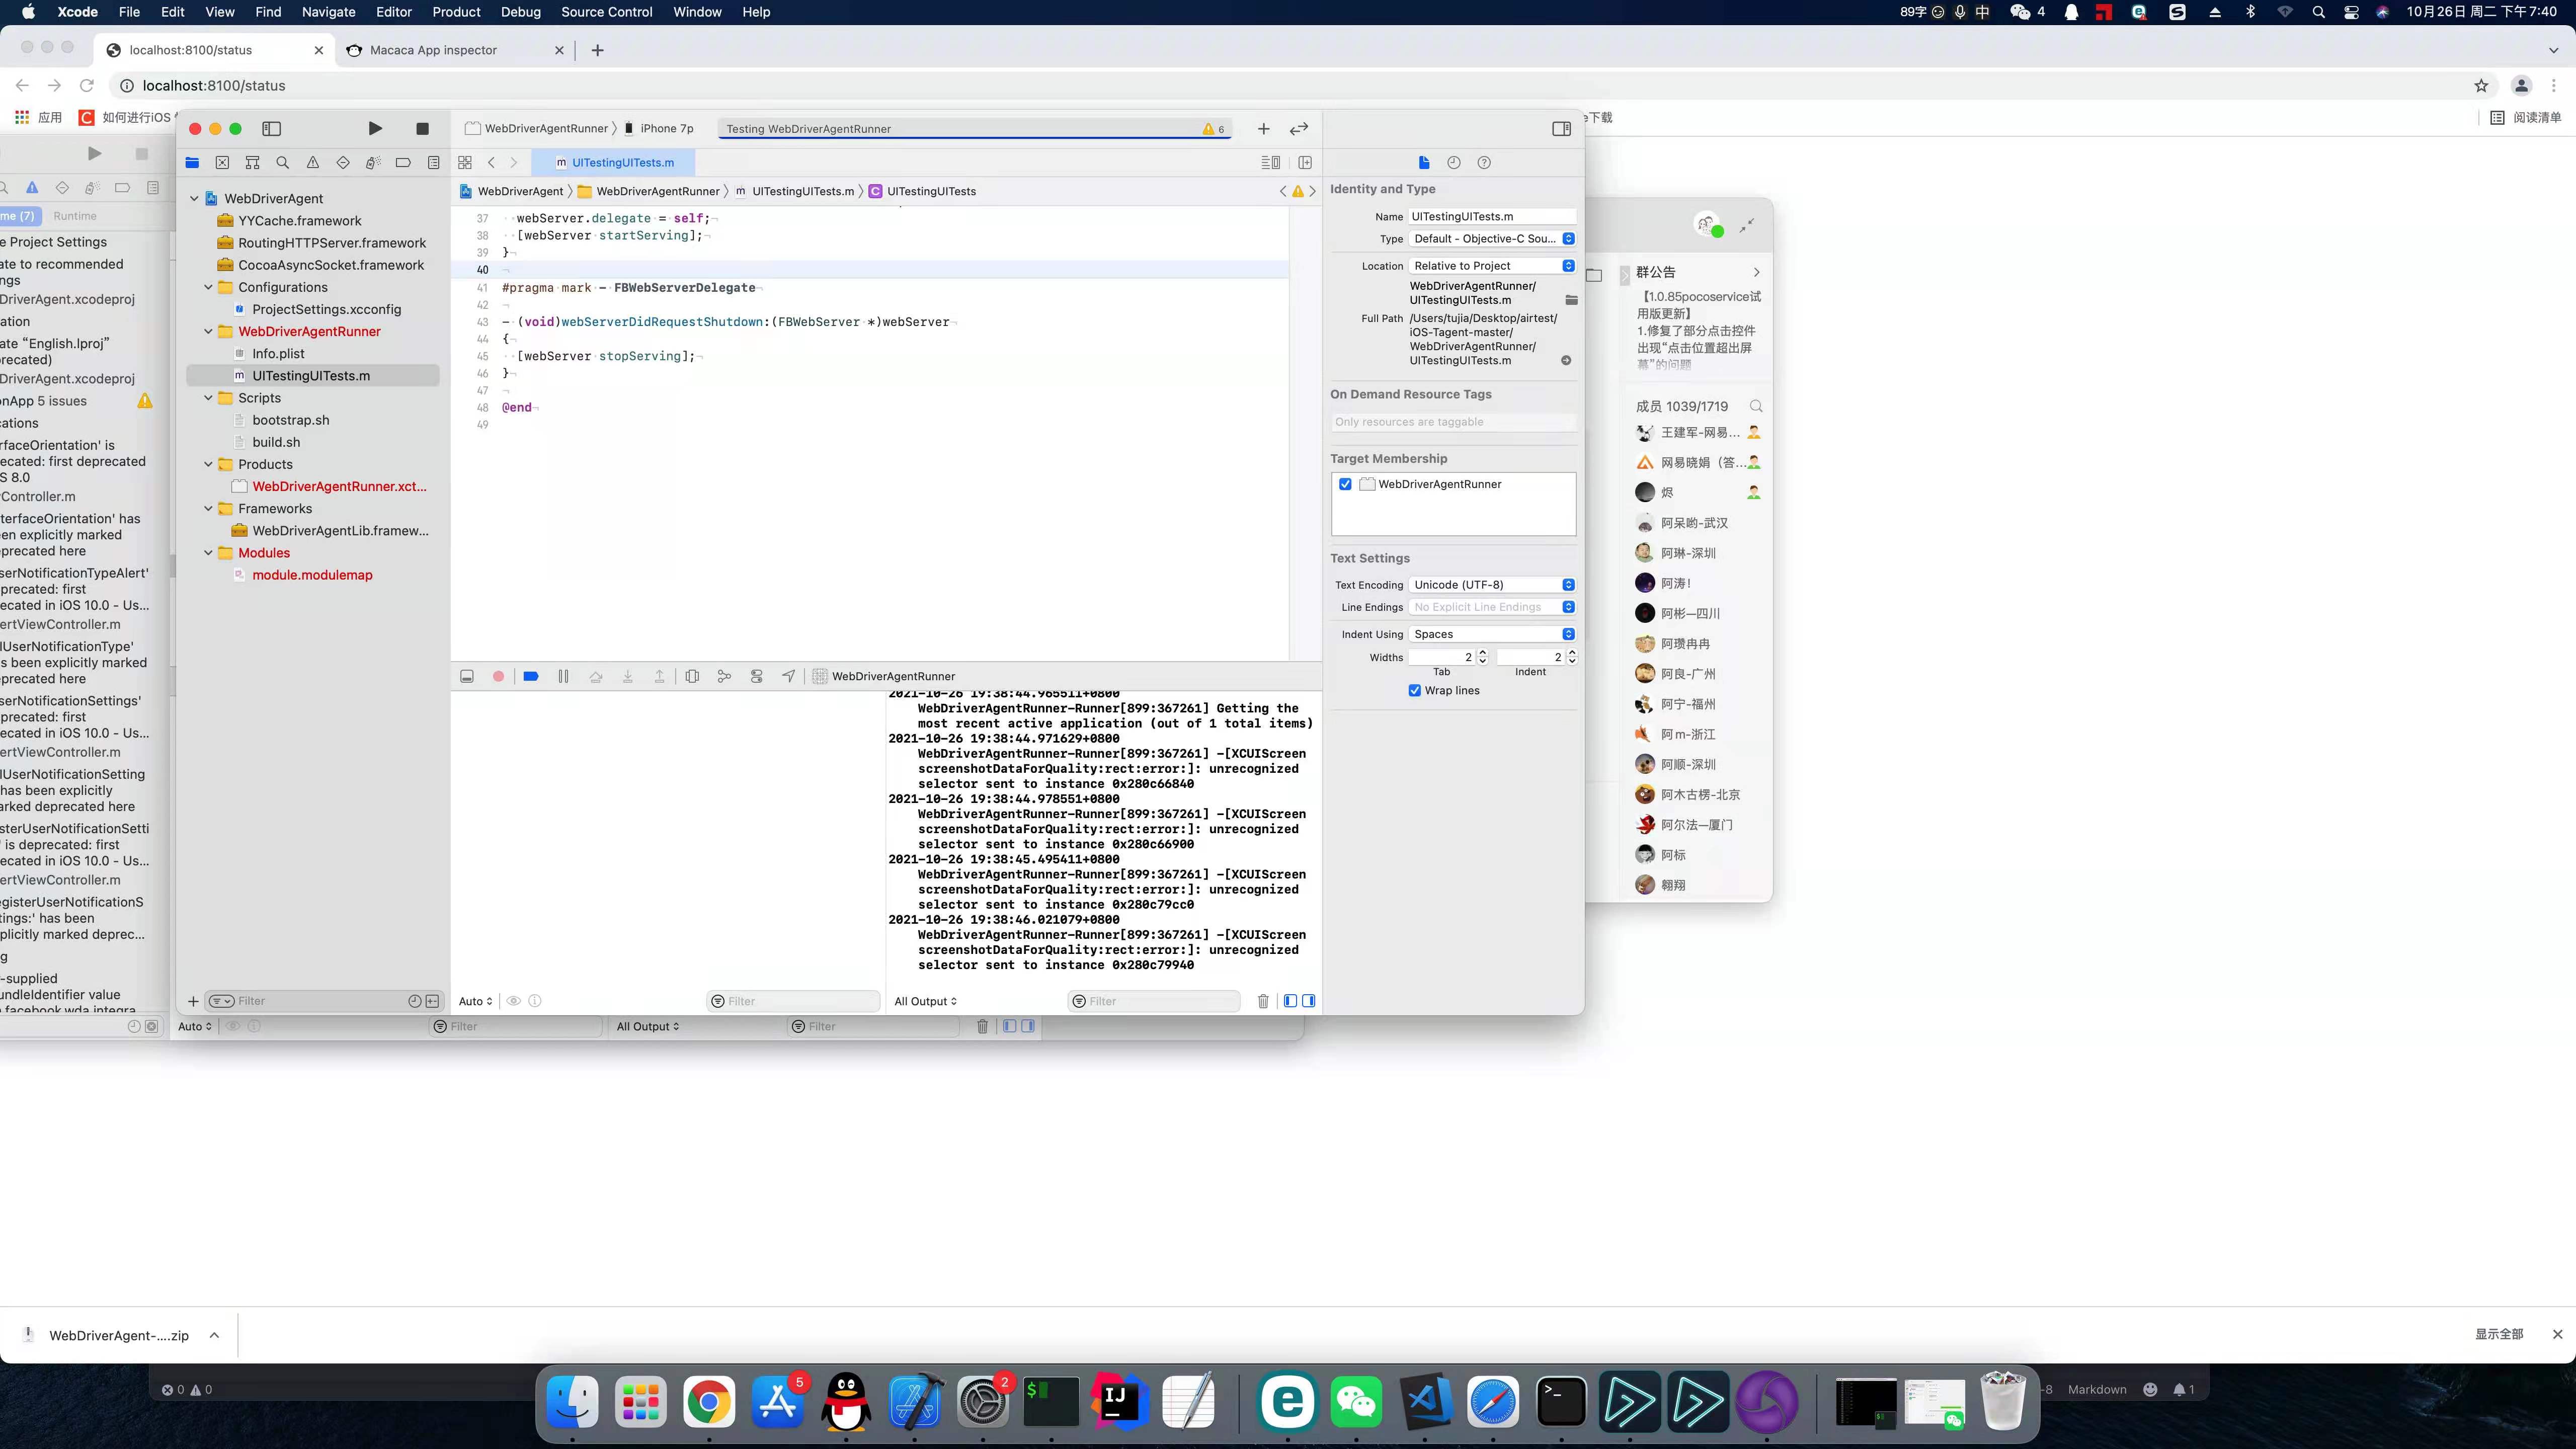Hide the debug area using bottom-bar icon
The image size is (2576, 1449).
pos(467,676)
